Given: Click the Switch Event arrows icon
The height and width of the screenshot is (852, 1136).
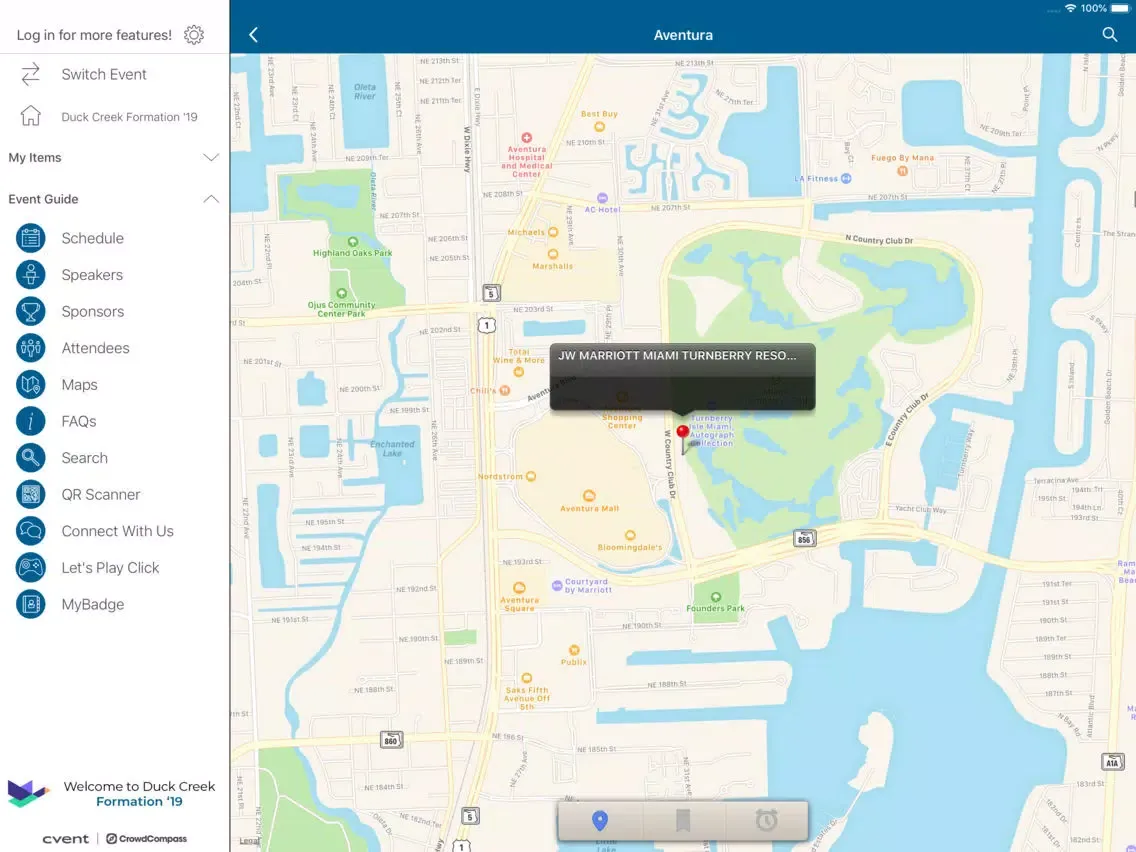Looking at the screenshot, I should 30,74.
